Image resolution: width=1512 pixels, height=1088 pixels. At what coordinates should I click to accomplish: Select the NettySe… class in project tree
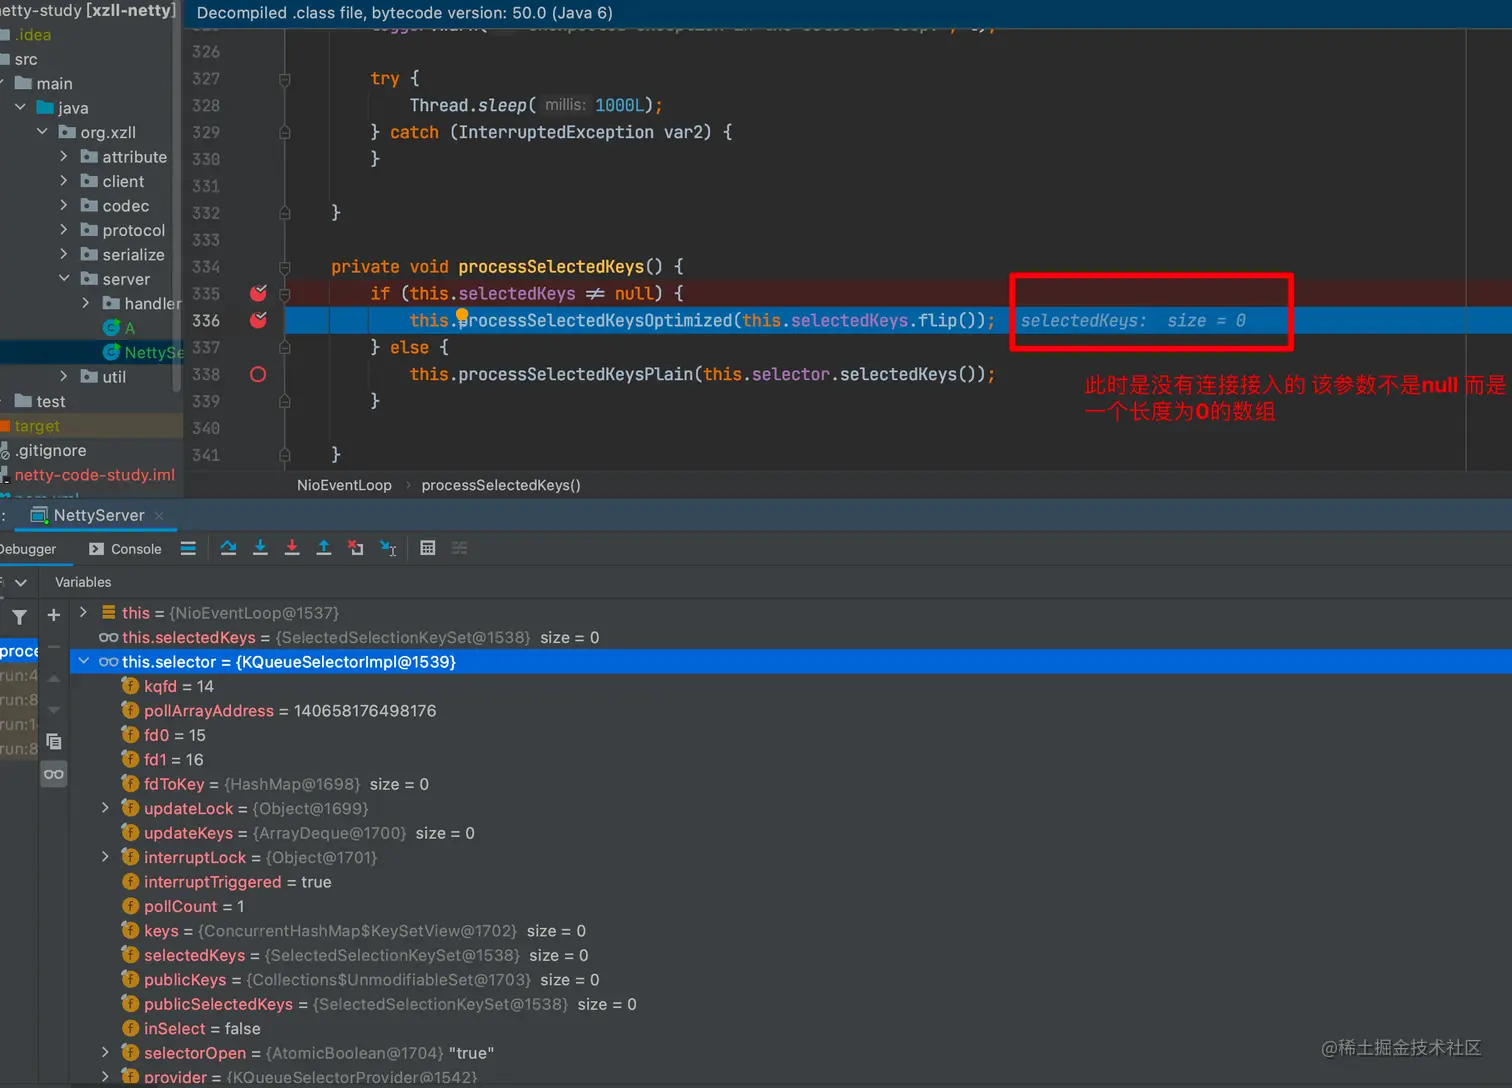point(144,352)
